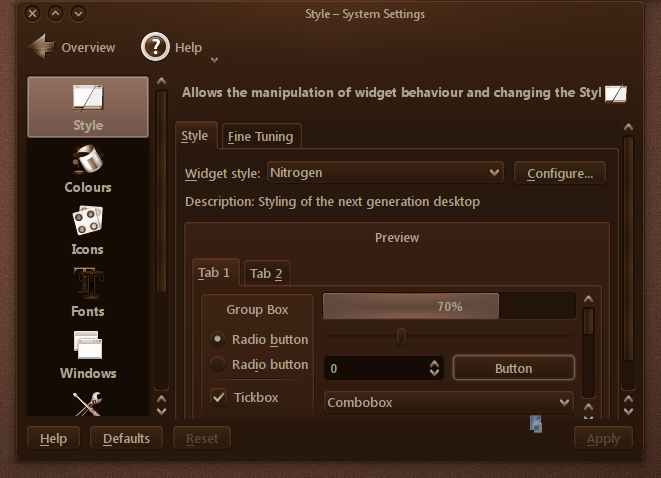The width and height of the screenshot is (661, 478).
Task: Click the Defaults button
Action: (x=126, y=438)
